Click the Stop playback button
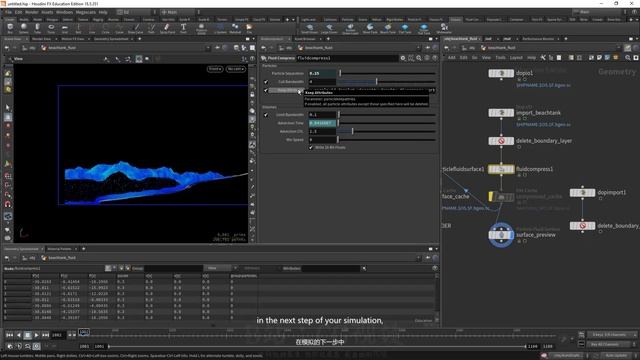The width and height of the screenshot is (640, 360). coord(27,335)
